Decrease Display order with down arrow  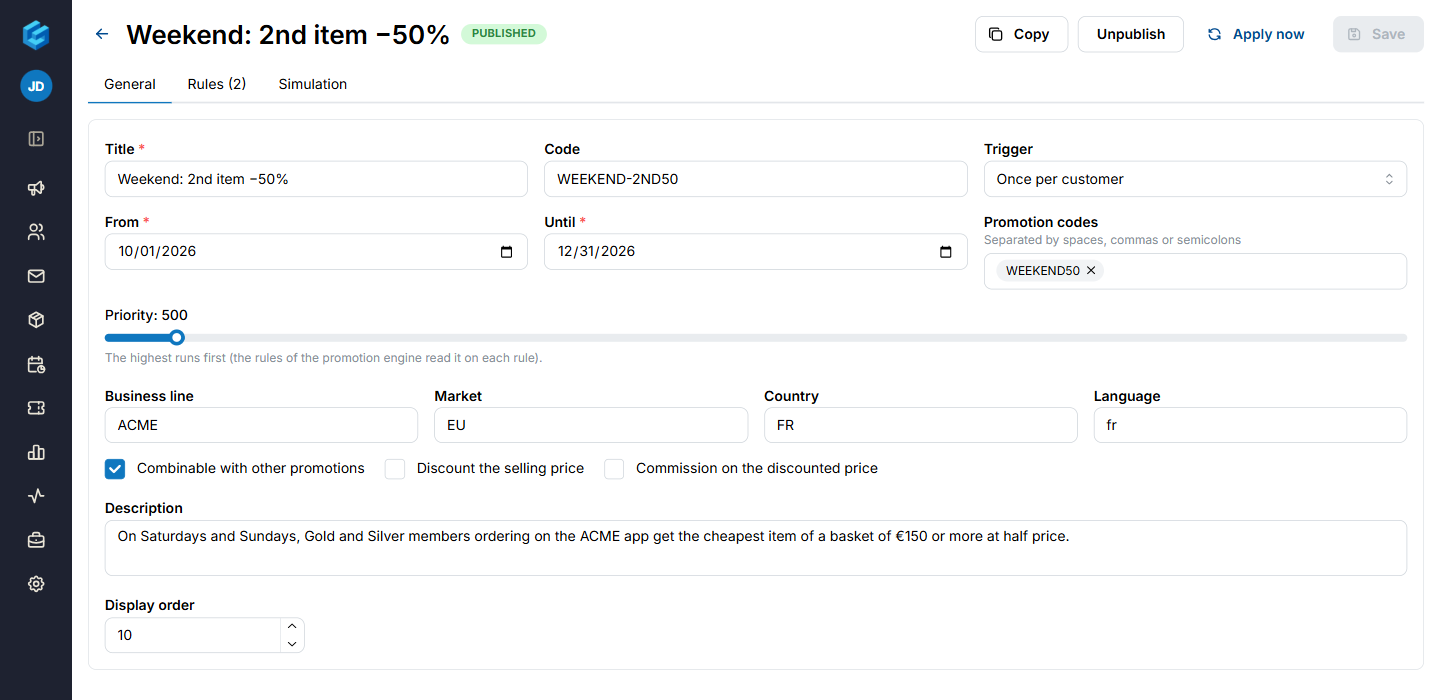[x=292, y=644]
